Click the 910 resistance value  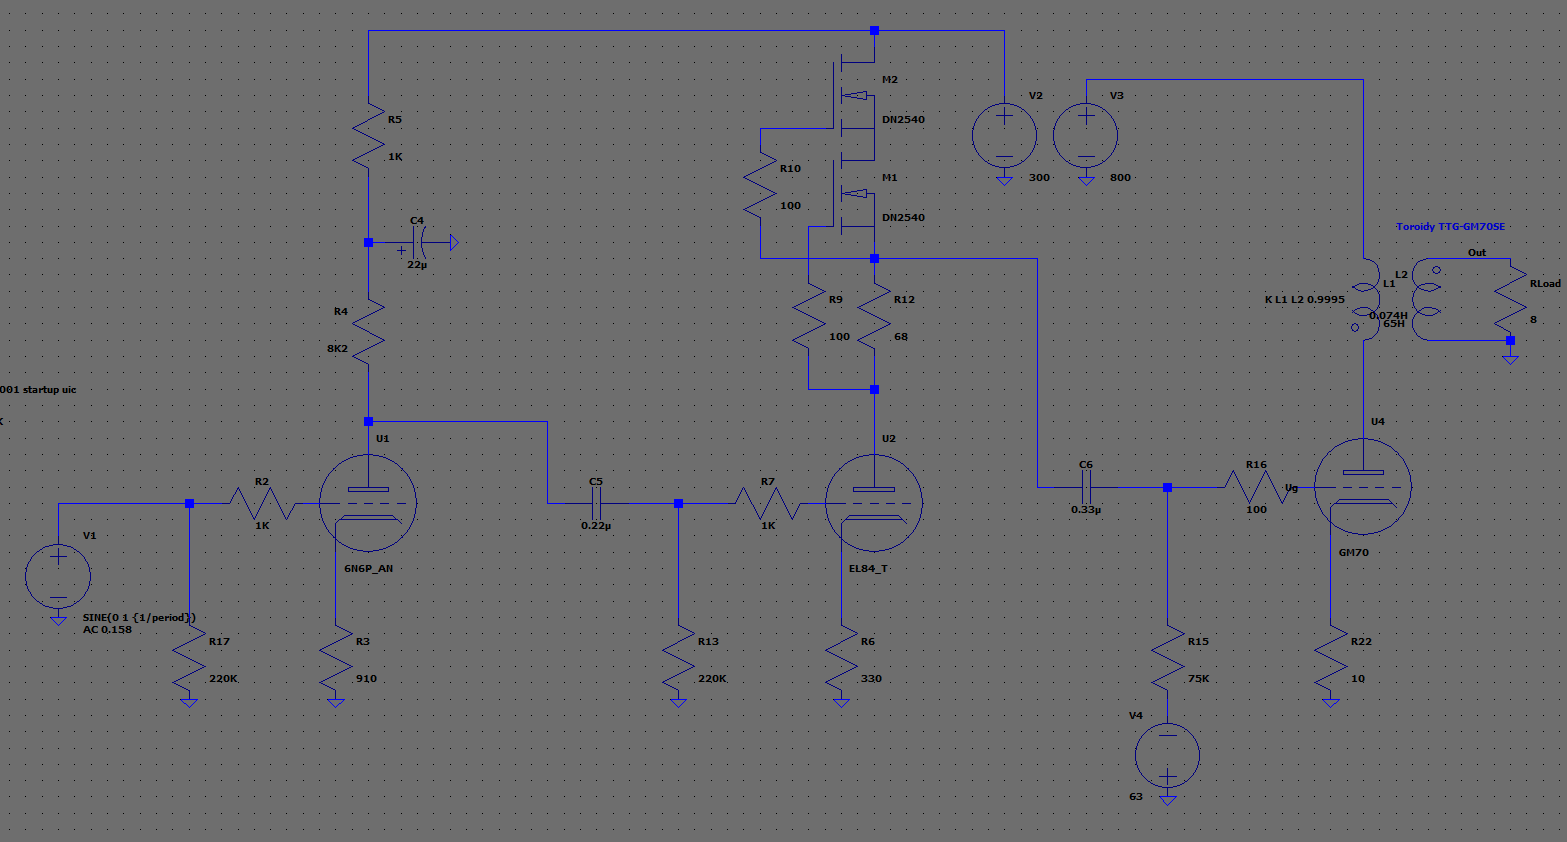[x=366, y=678]
